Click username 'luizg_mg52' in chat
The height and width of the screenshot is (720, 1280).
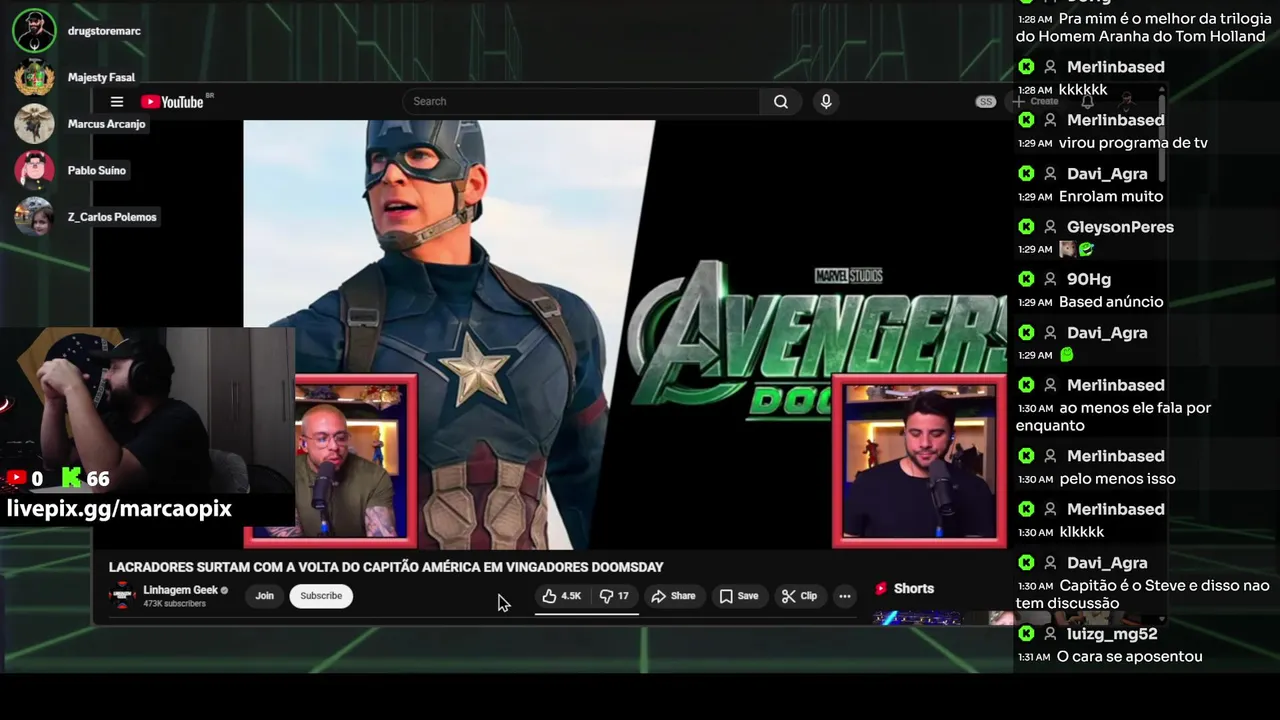[1112, 634]
